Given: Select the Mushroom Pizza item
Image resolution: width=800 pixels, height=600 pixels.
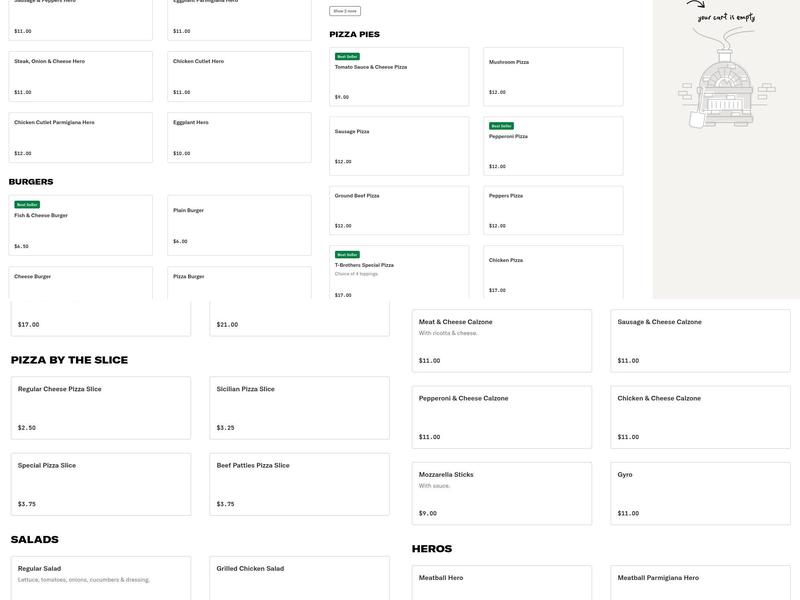Looking at the screenshot, I should pyautogui.click(x=553, y=76).
